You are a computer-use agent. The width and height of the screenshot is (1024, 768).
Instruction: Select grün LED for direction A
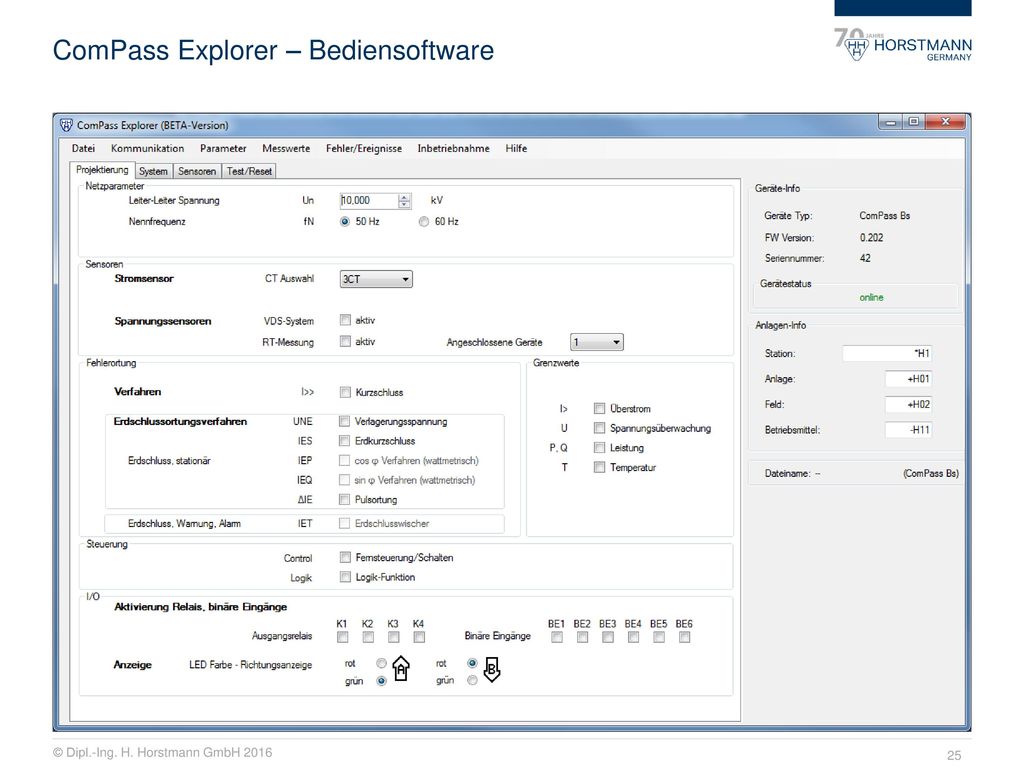coord(381,680)
